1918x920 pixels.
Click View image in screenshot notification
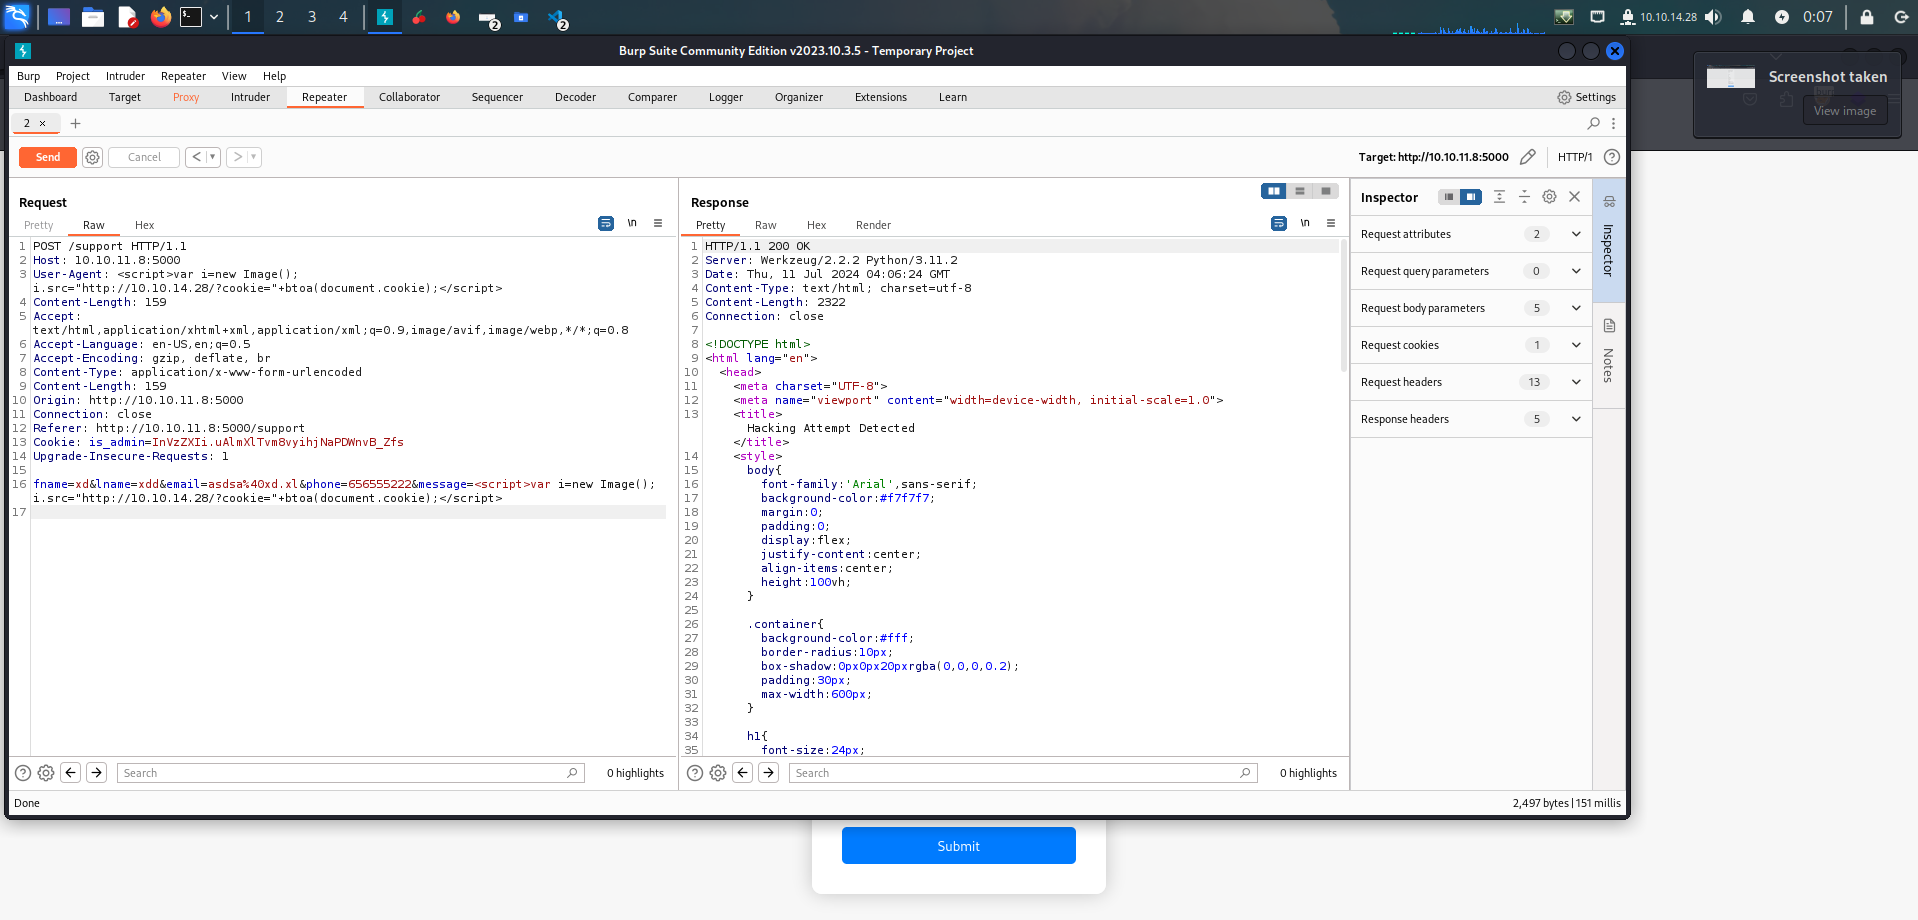click(1845, 111)
